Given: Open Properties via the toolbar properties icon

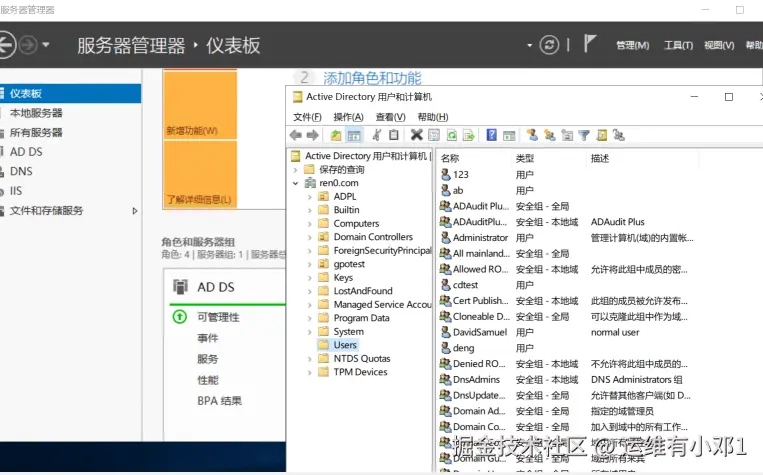Looking at the screenshot, I should point(434,135).
